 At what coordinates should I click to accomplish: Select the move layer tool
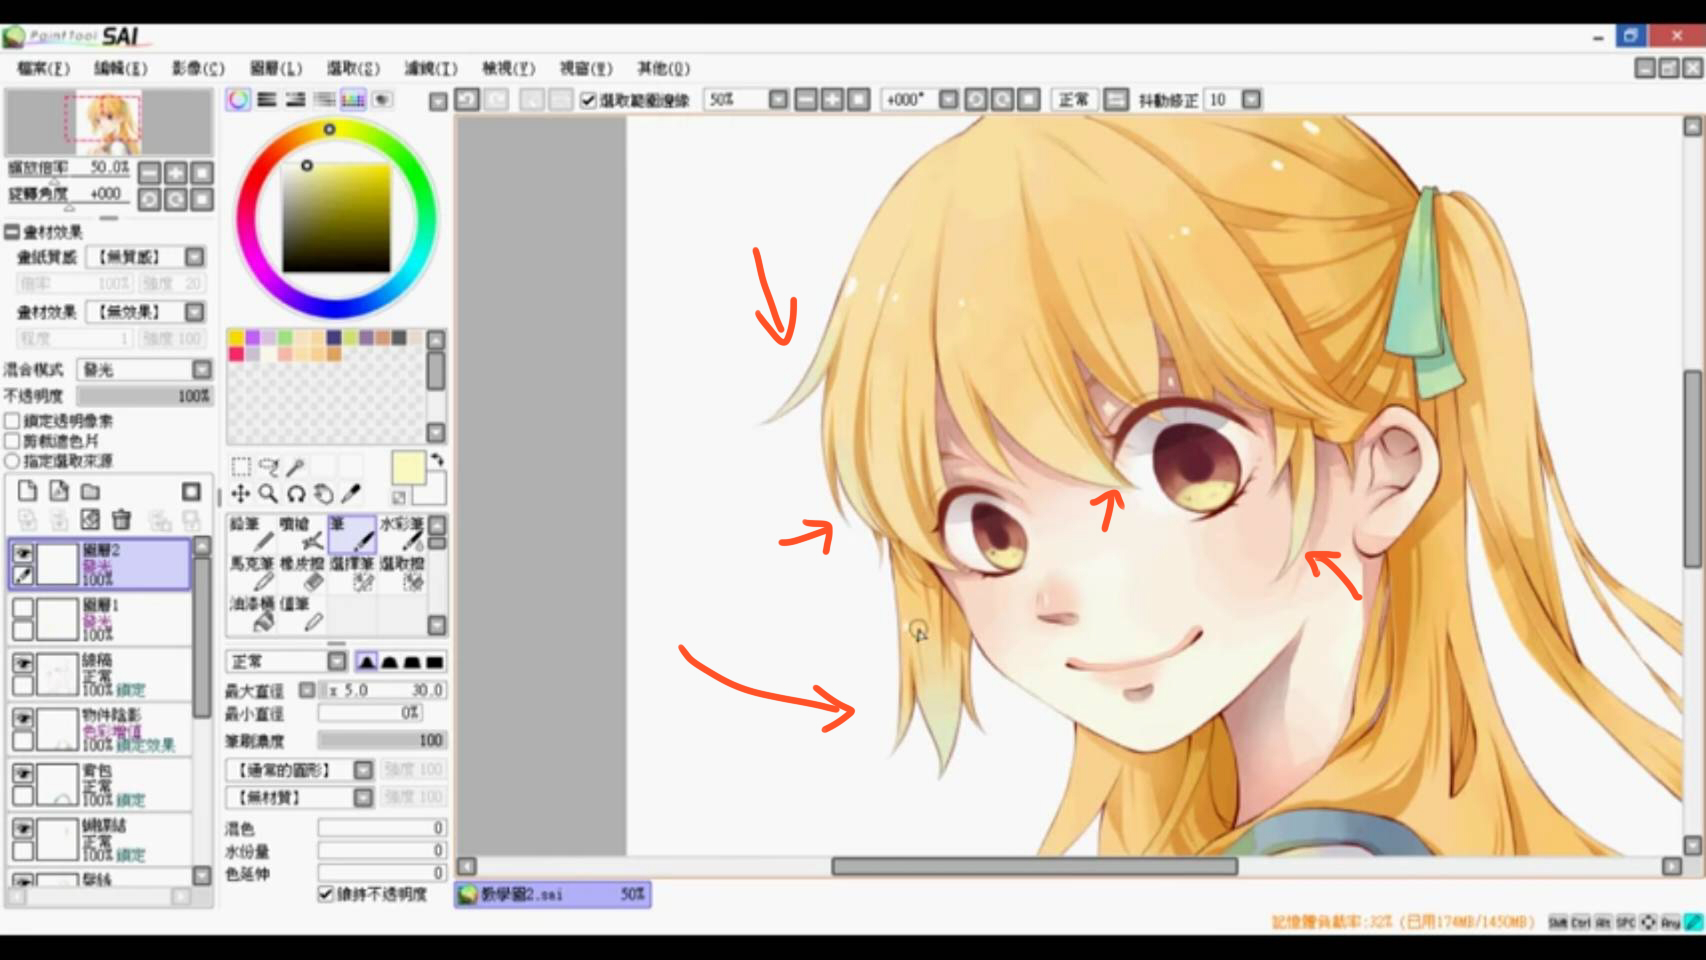241,493
